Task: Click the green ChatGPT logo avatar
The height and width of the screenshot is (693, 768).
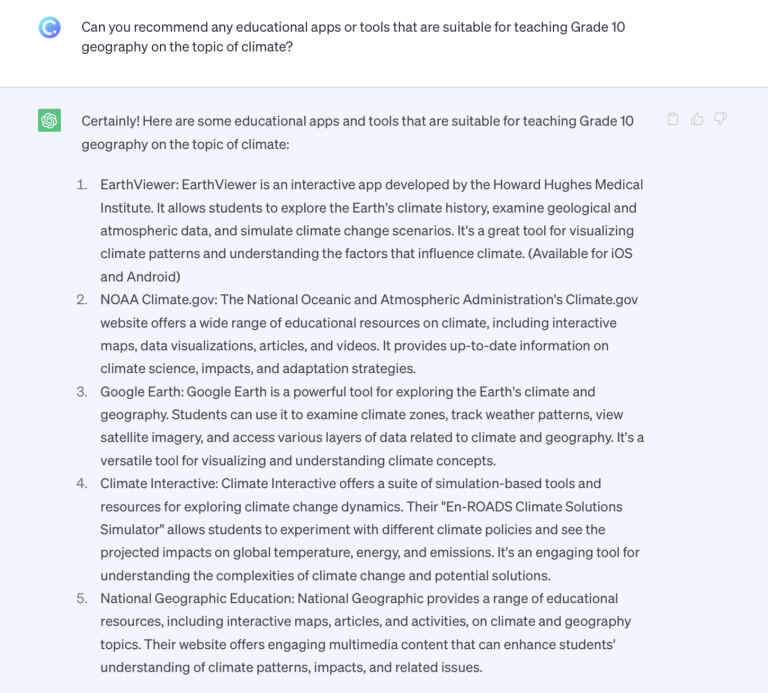Action: point(49,121)
